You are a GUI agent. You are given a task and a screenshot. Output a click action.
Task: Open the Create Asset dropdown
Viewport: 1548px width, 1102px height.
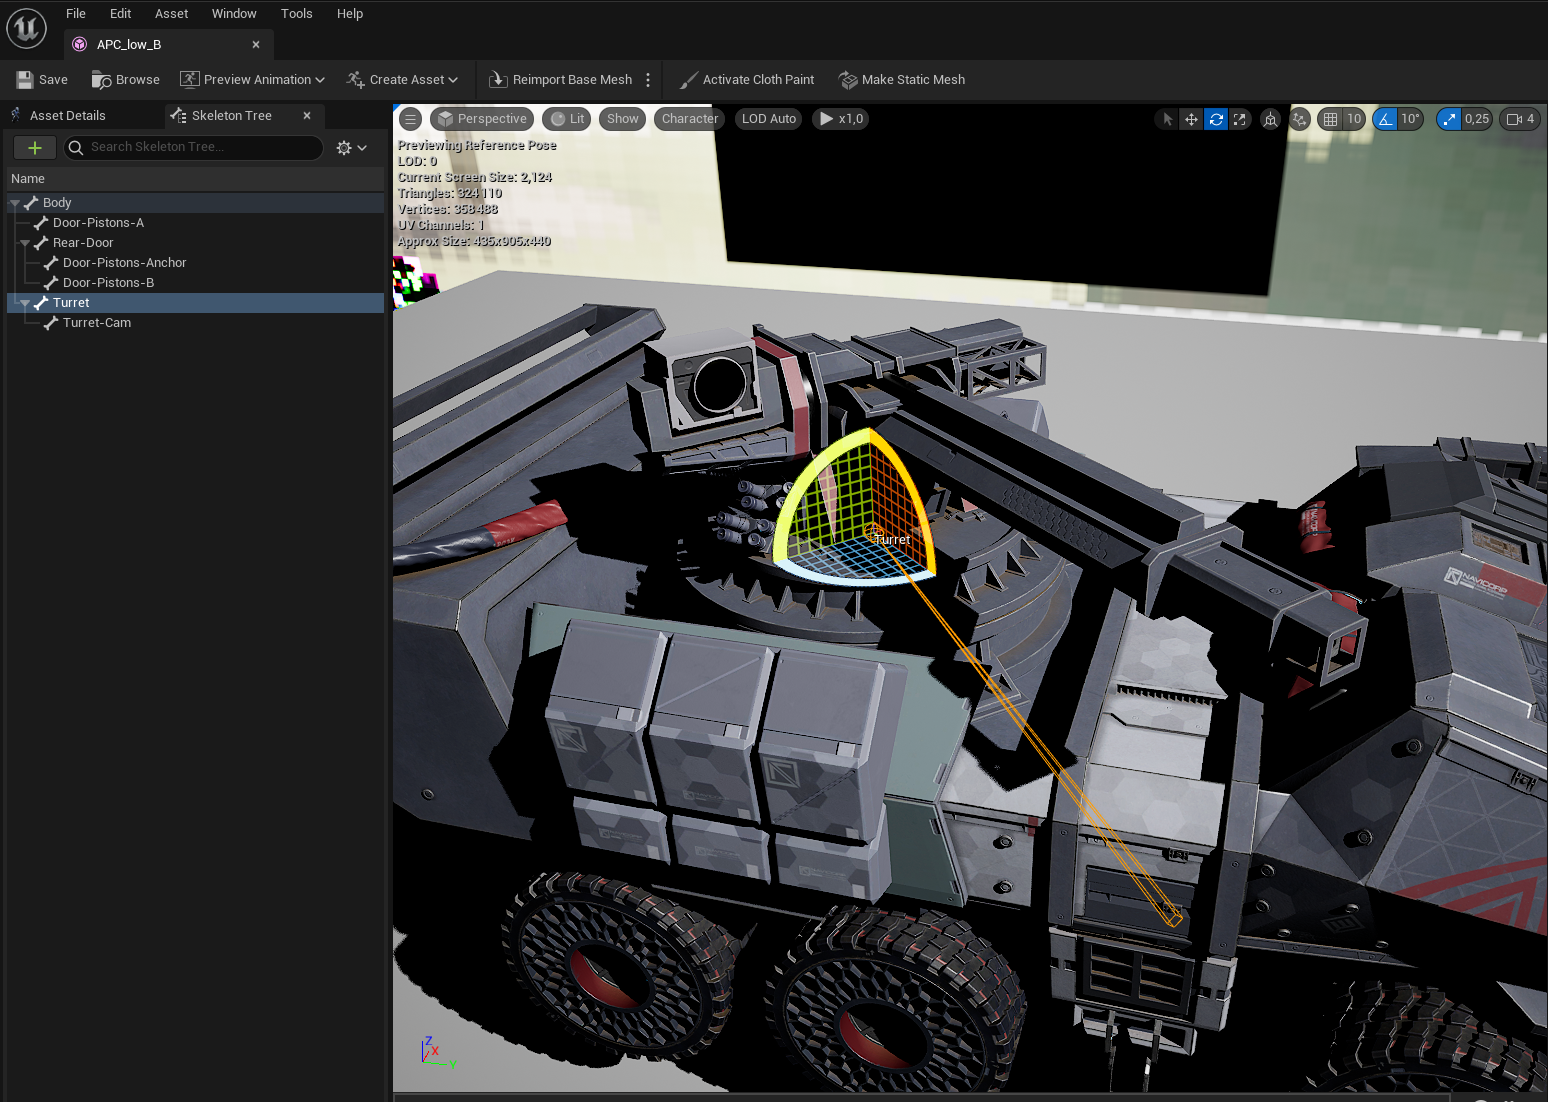(402, 80)
